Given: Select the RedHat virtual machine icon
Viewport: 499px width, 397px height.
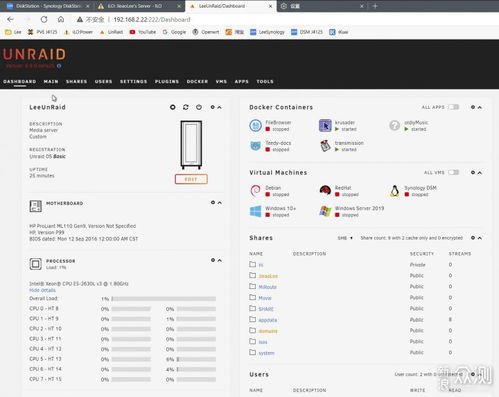Looking at the screenshot, I should click(x=325, y=190).
